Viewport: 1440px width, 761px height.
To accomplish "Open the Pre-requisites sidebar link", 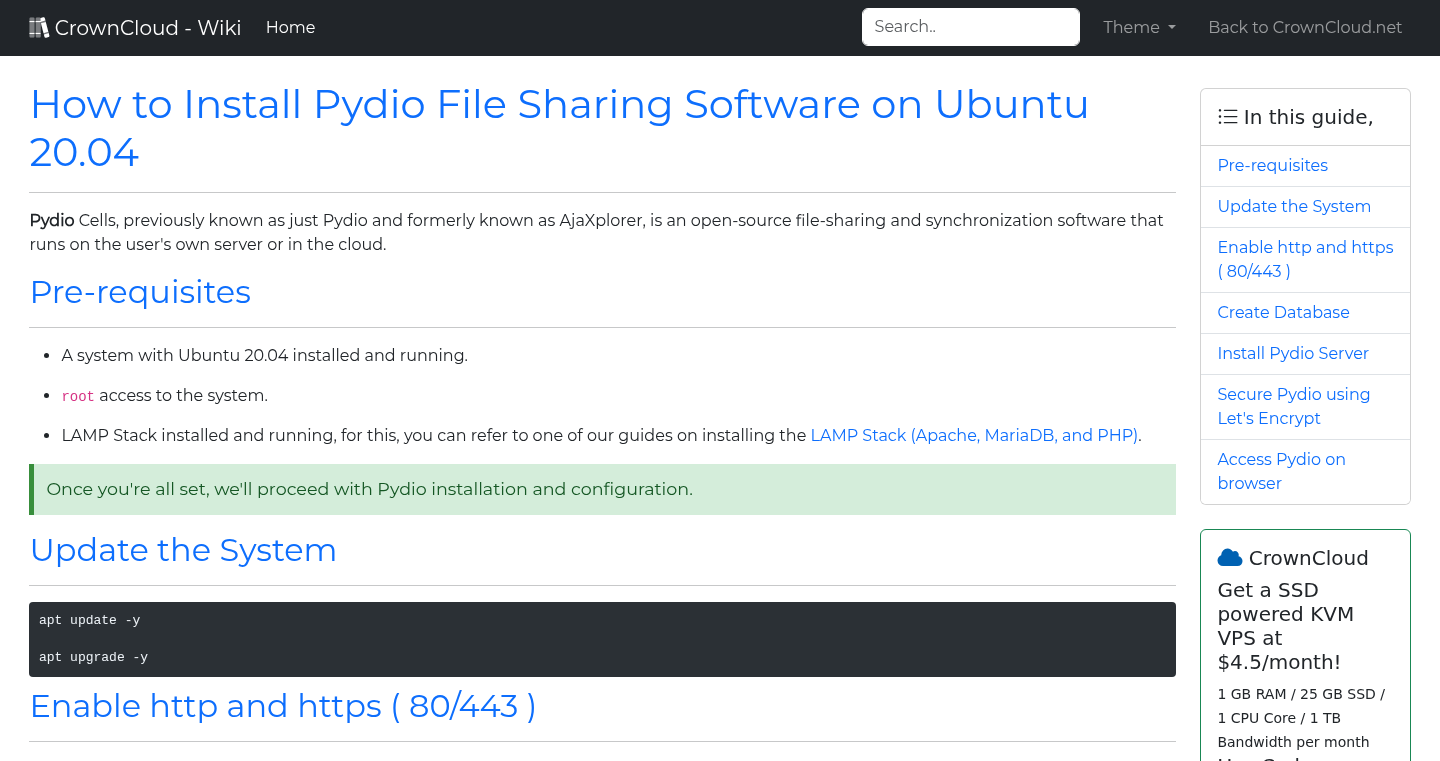I will pos(1272,165).
